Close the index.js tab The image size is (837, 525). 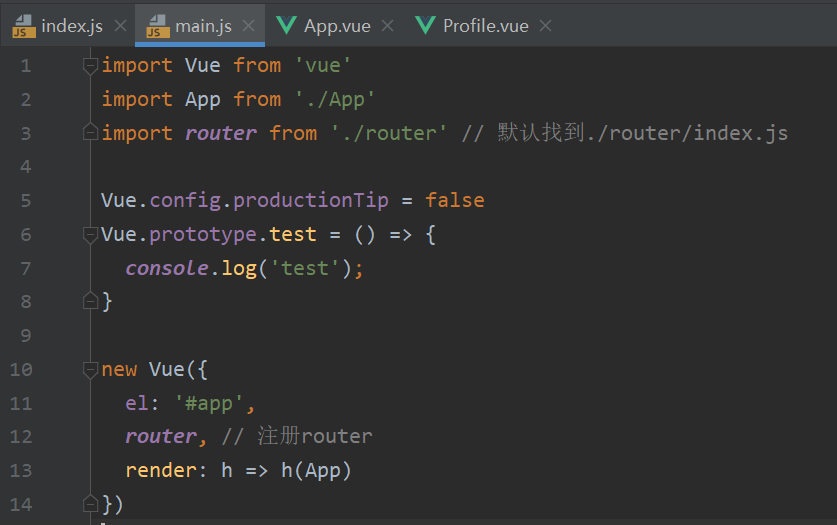(119, 26)
